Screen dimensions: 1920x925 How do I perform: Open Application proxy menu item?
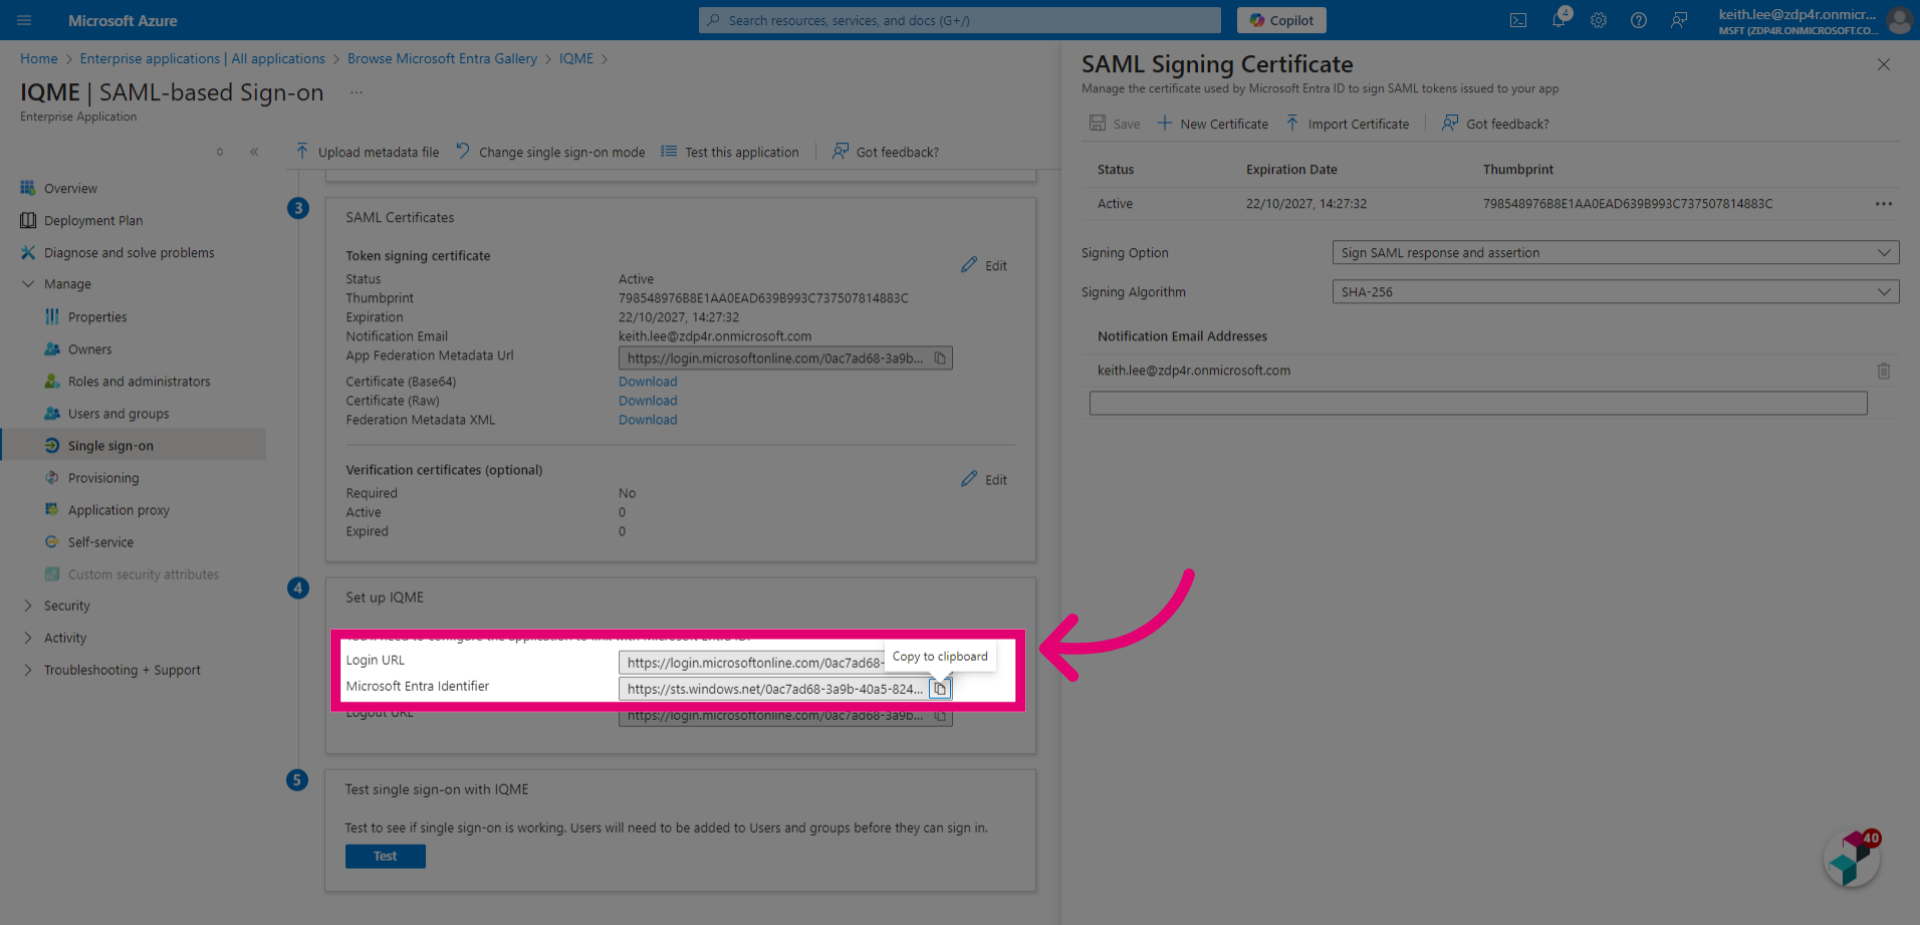pyautogui.click(x=118, y=510)
